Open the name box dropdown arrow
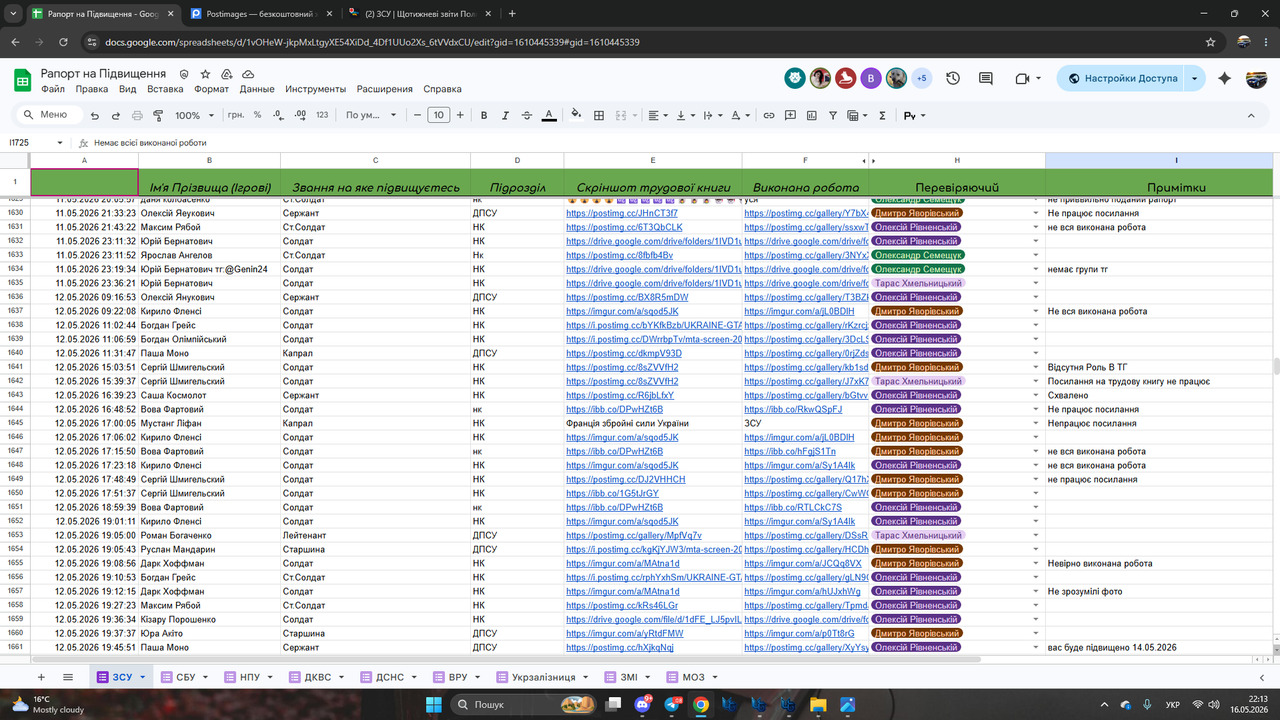The image size is (1280, 720). [60, 143]
